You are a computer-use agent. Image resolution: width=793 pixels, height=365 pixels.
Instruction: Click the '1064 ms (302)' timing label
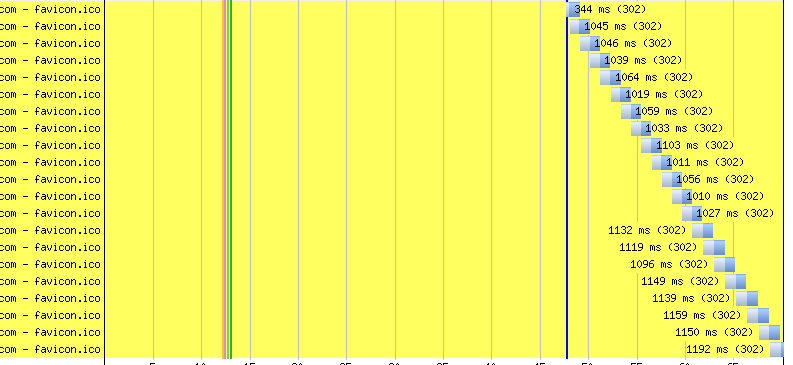(x=654, y=77)
